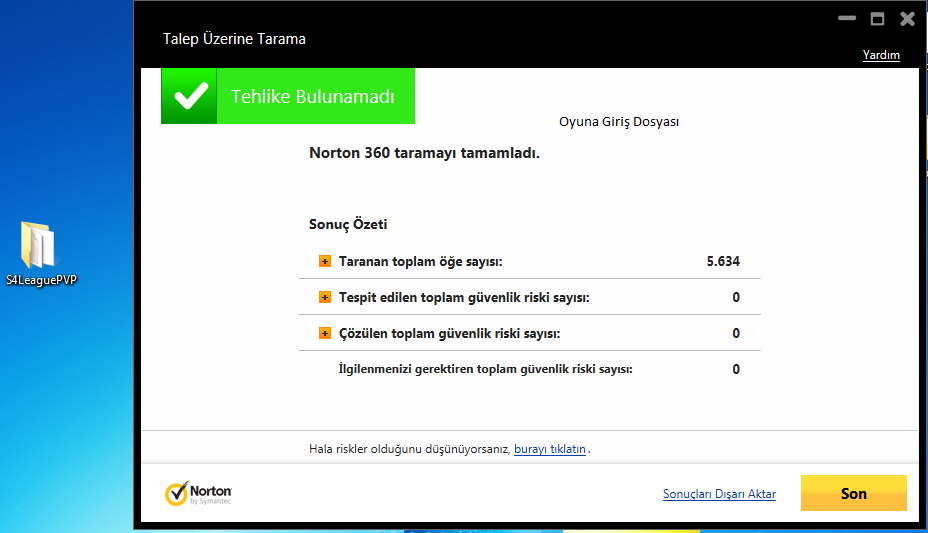928x533 pixels.
Task: Click 'İlgilenmenizi gerektiren toplam güvenlik riski sayısı' text
Action: click(485, 369)
